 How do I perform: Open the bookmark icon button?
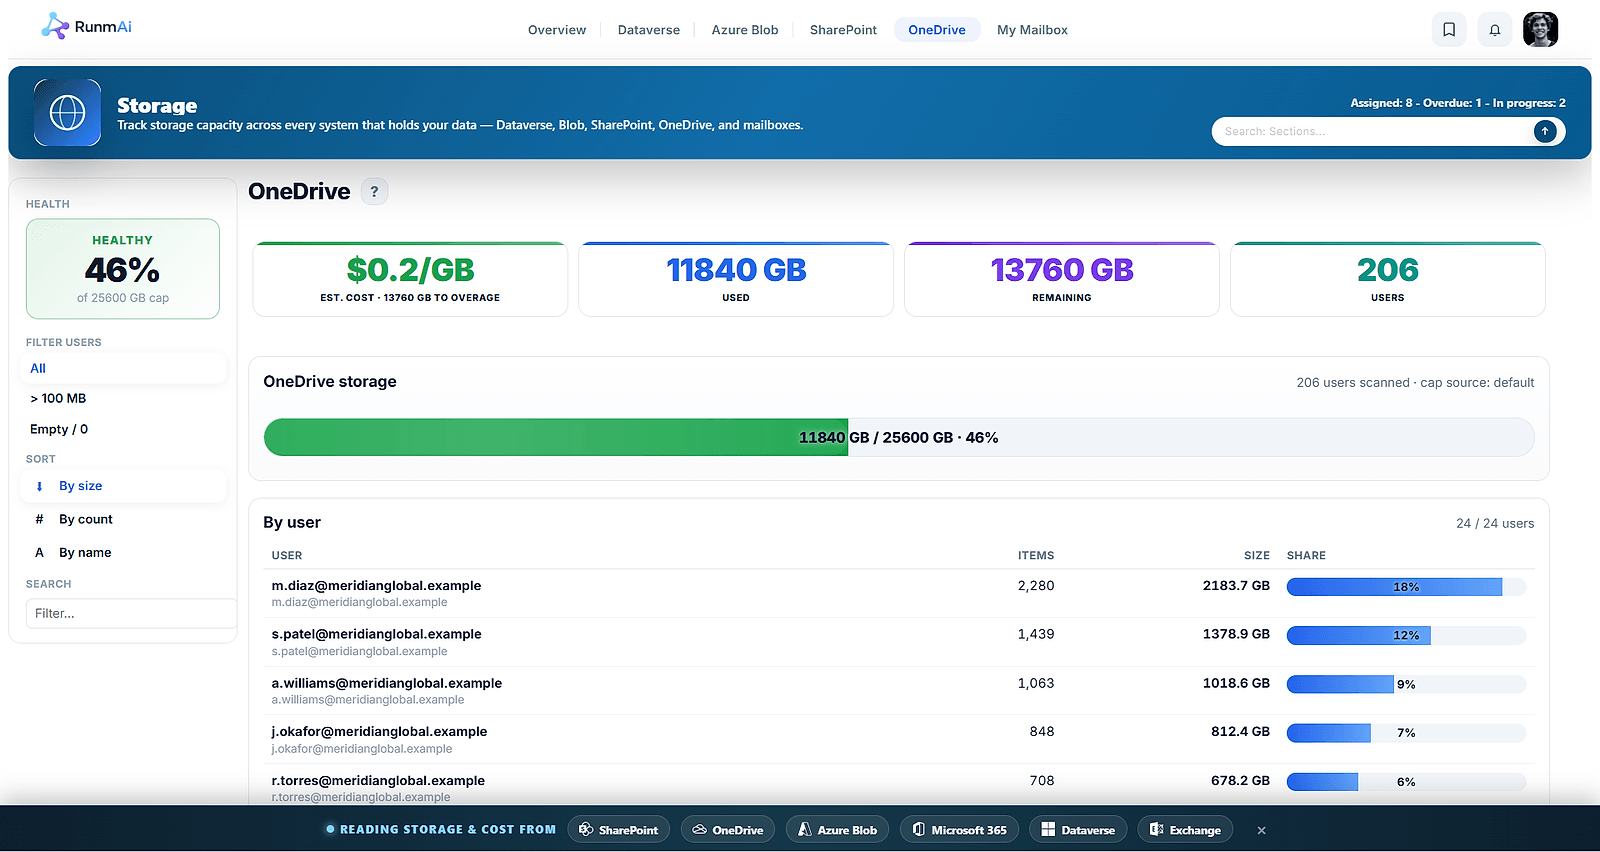click(x=1449, y=30)
